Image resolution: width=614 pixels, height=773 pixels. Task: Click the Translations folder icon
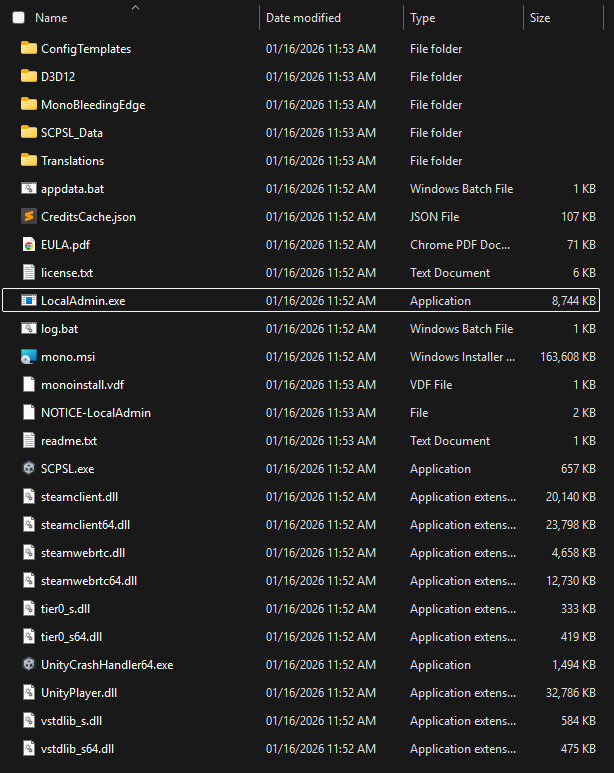pos(29,160)
